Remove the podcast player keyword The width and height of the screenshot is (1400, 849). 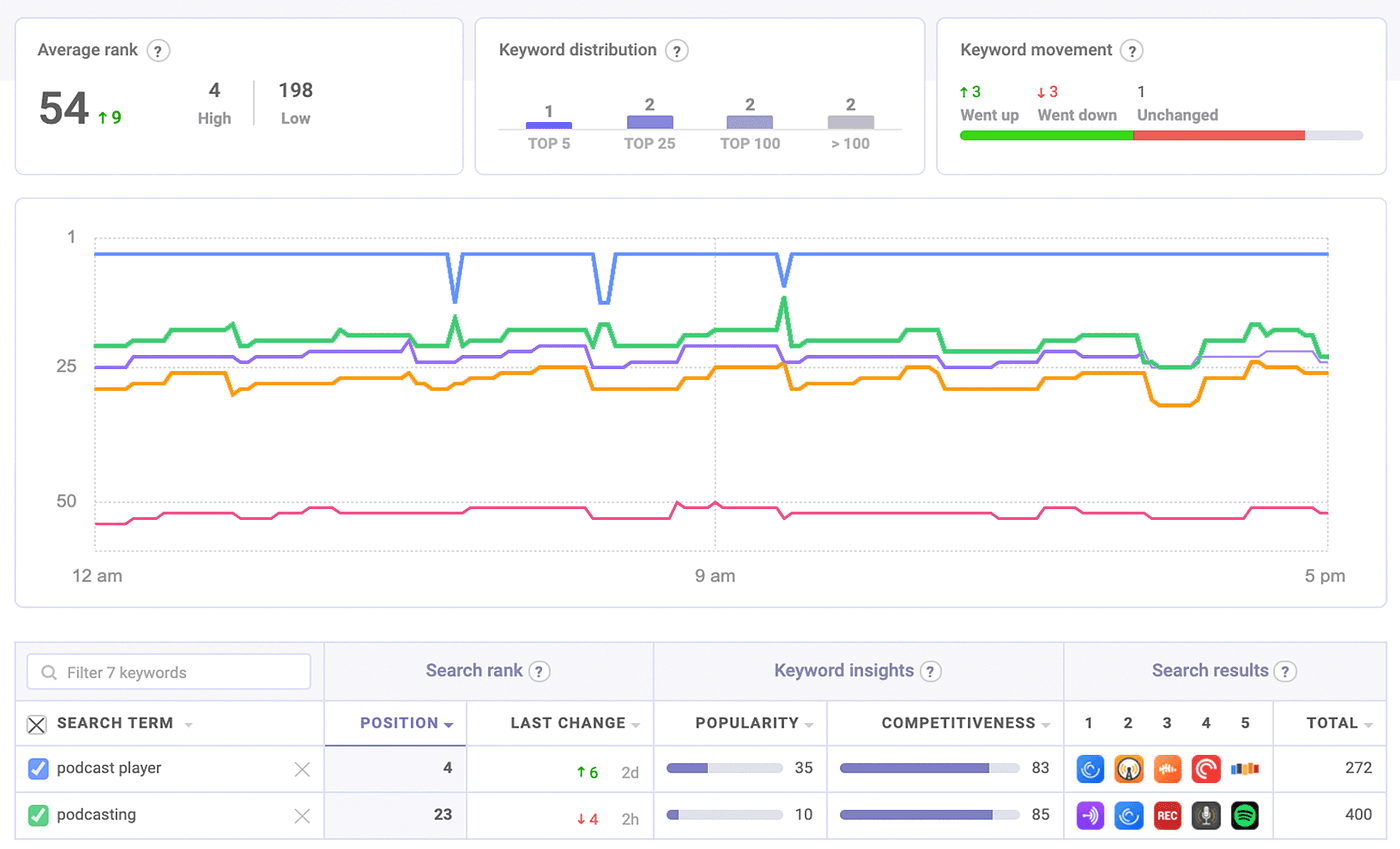pos(302,769)
